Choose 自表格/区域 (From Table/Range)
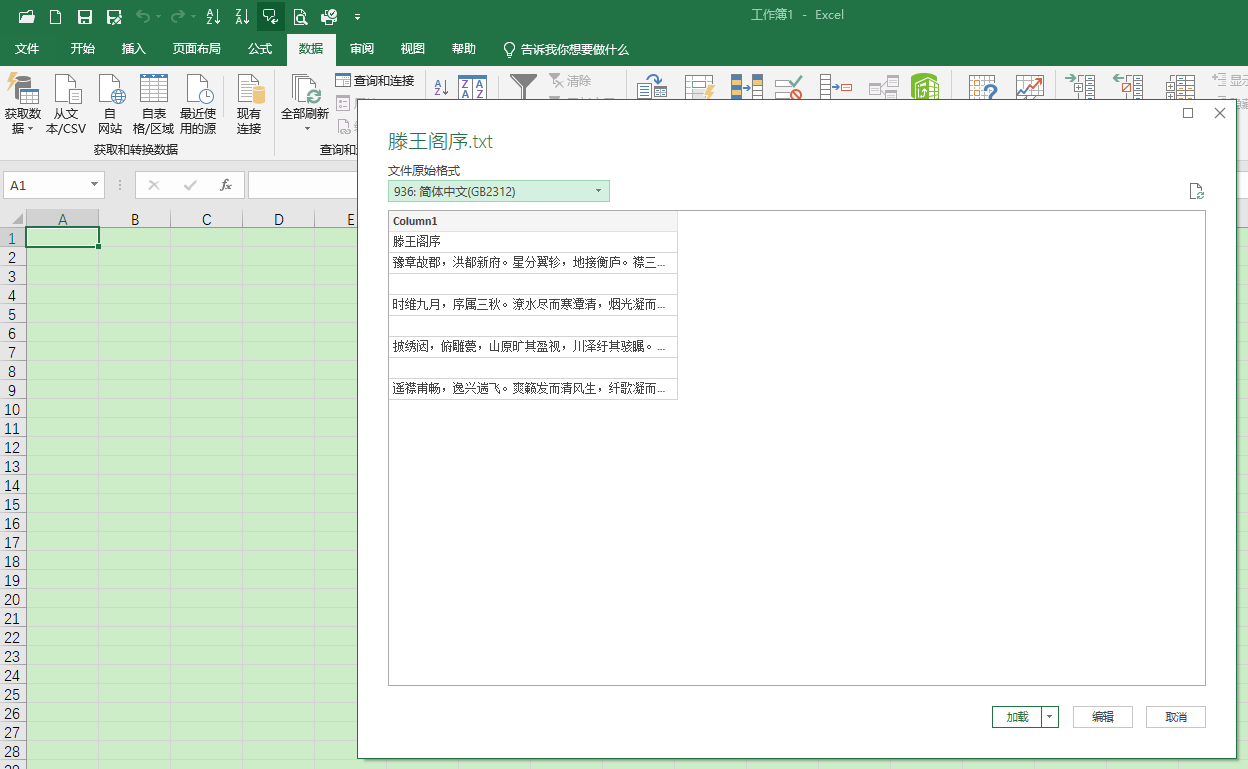This screenshot has height=769, width=1248. tap(154, 104)
